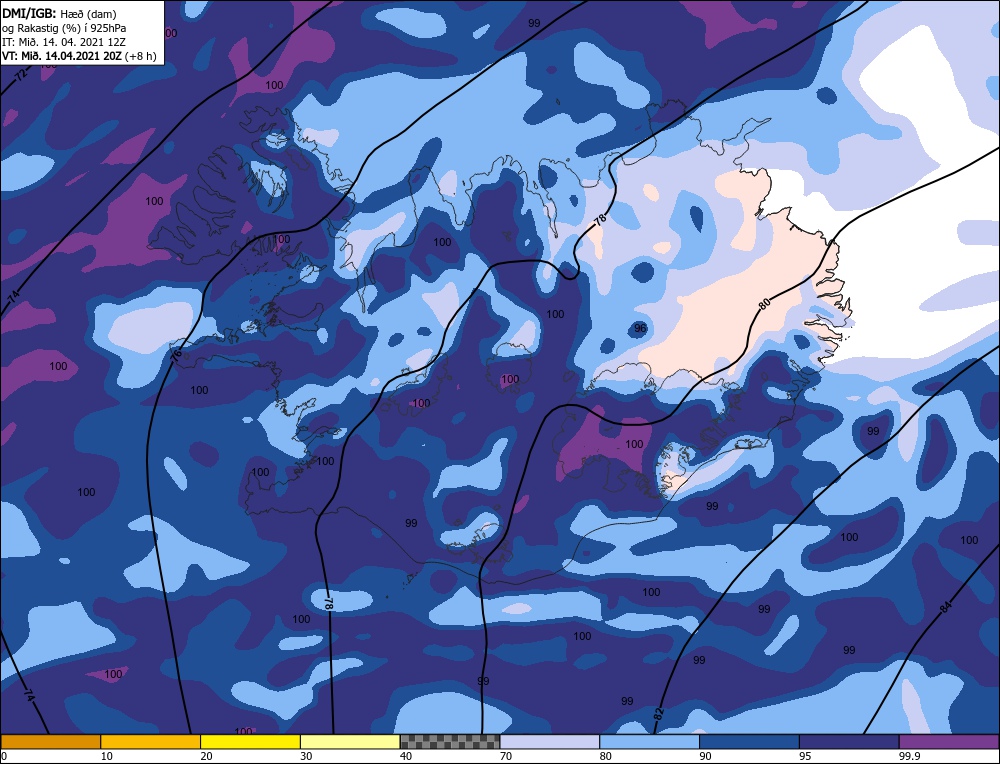This screenshot has height=764, width=1000.
Task: Click the gray checkered 40–70 legend swatch
Action: click(450, 741)
